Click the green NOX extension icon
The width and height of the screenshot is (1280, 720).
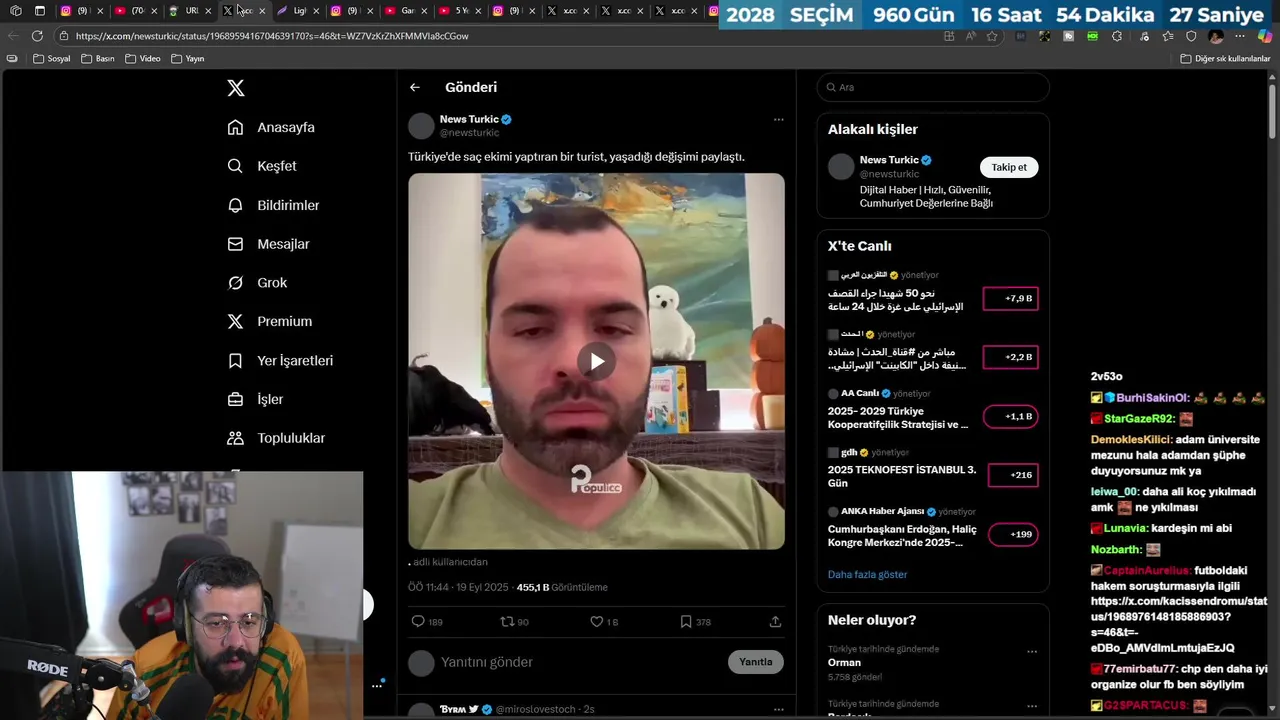[1092, 36]
